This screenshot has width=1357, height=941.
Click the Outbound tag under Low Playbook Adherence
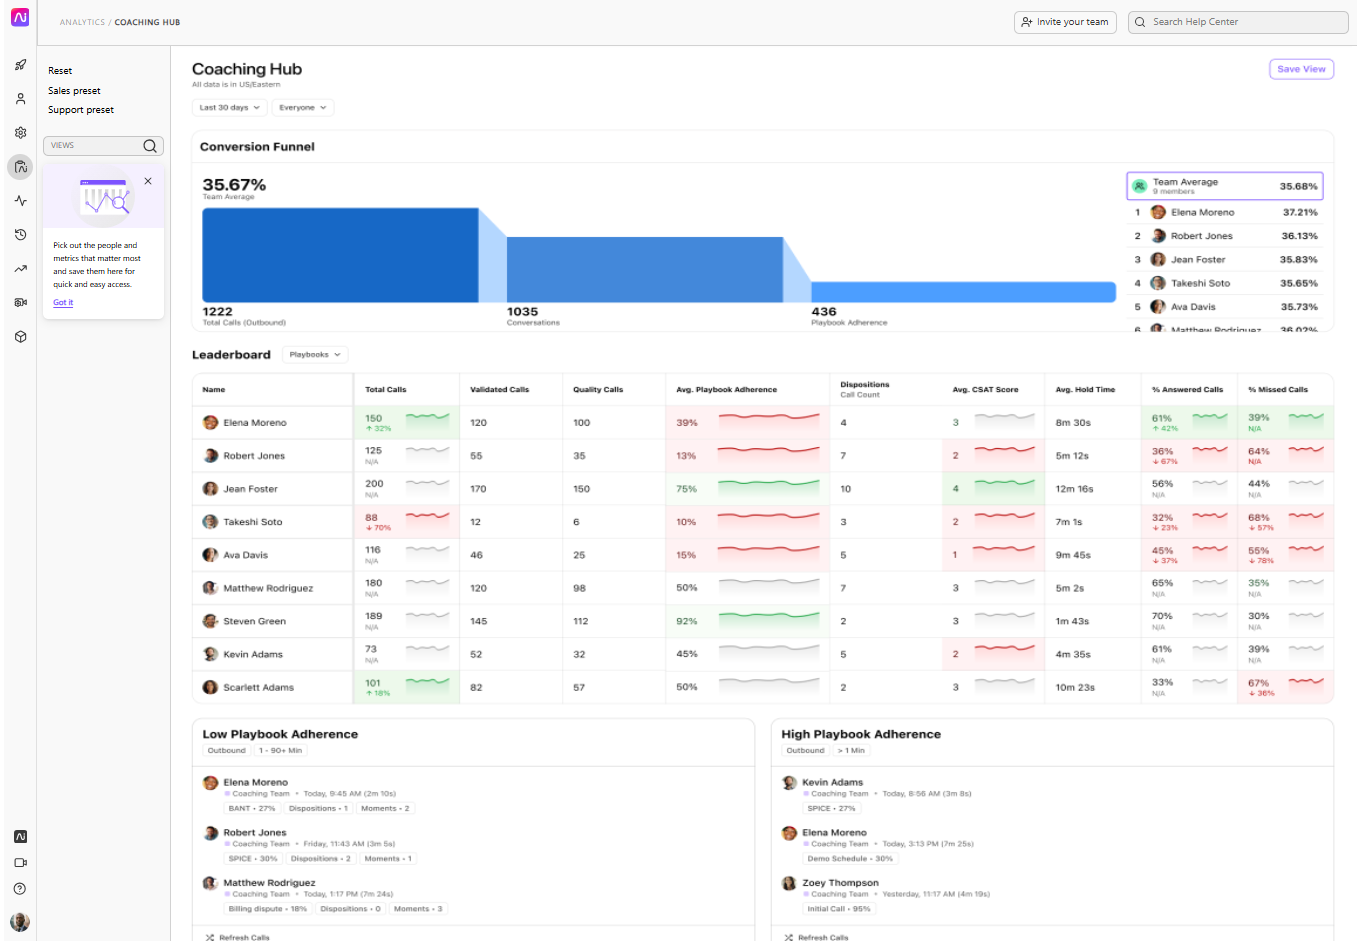click(226, 751)
